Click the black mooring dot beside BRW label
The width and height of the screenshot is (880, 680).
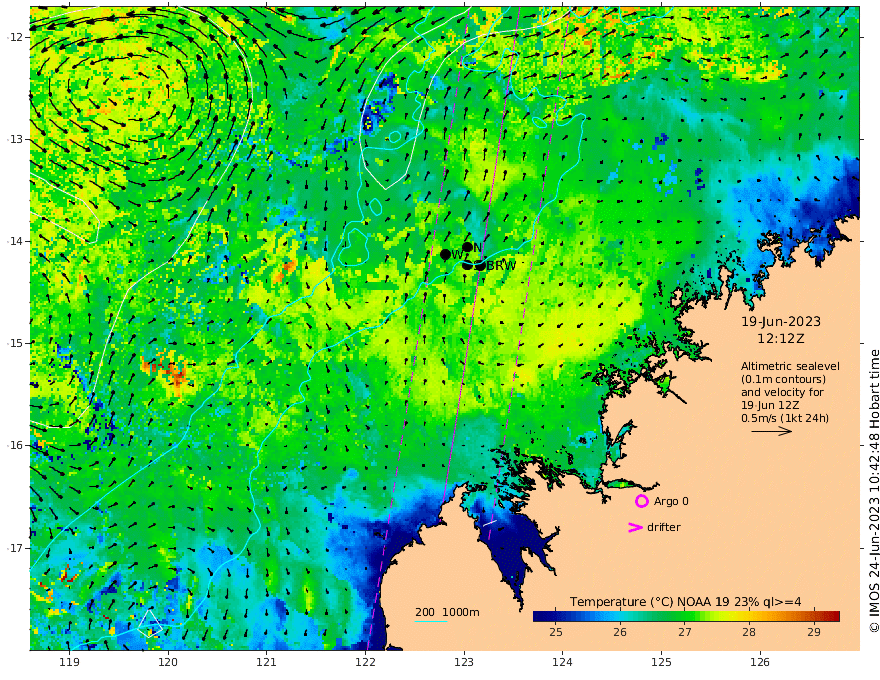tap(480, 265)
